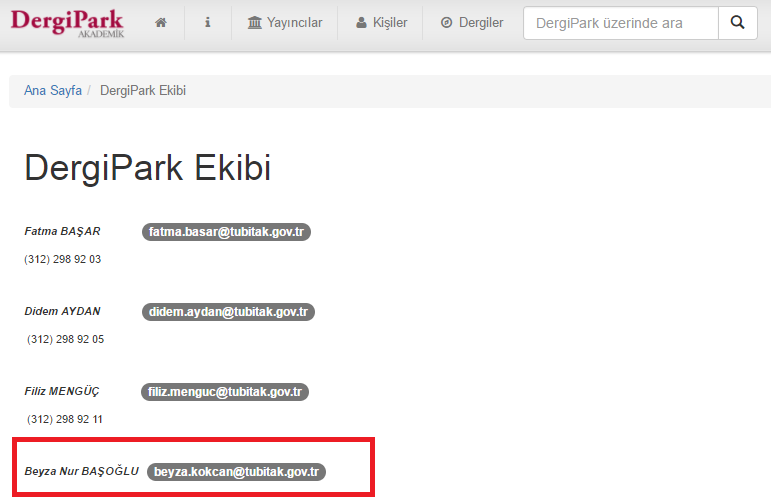This screenshot has width=771, height=504.
Task: Click the name Fatma BAŞAR
Action: pos(62,232)
